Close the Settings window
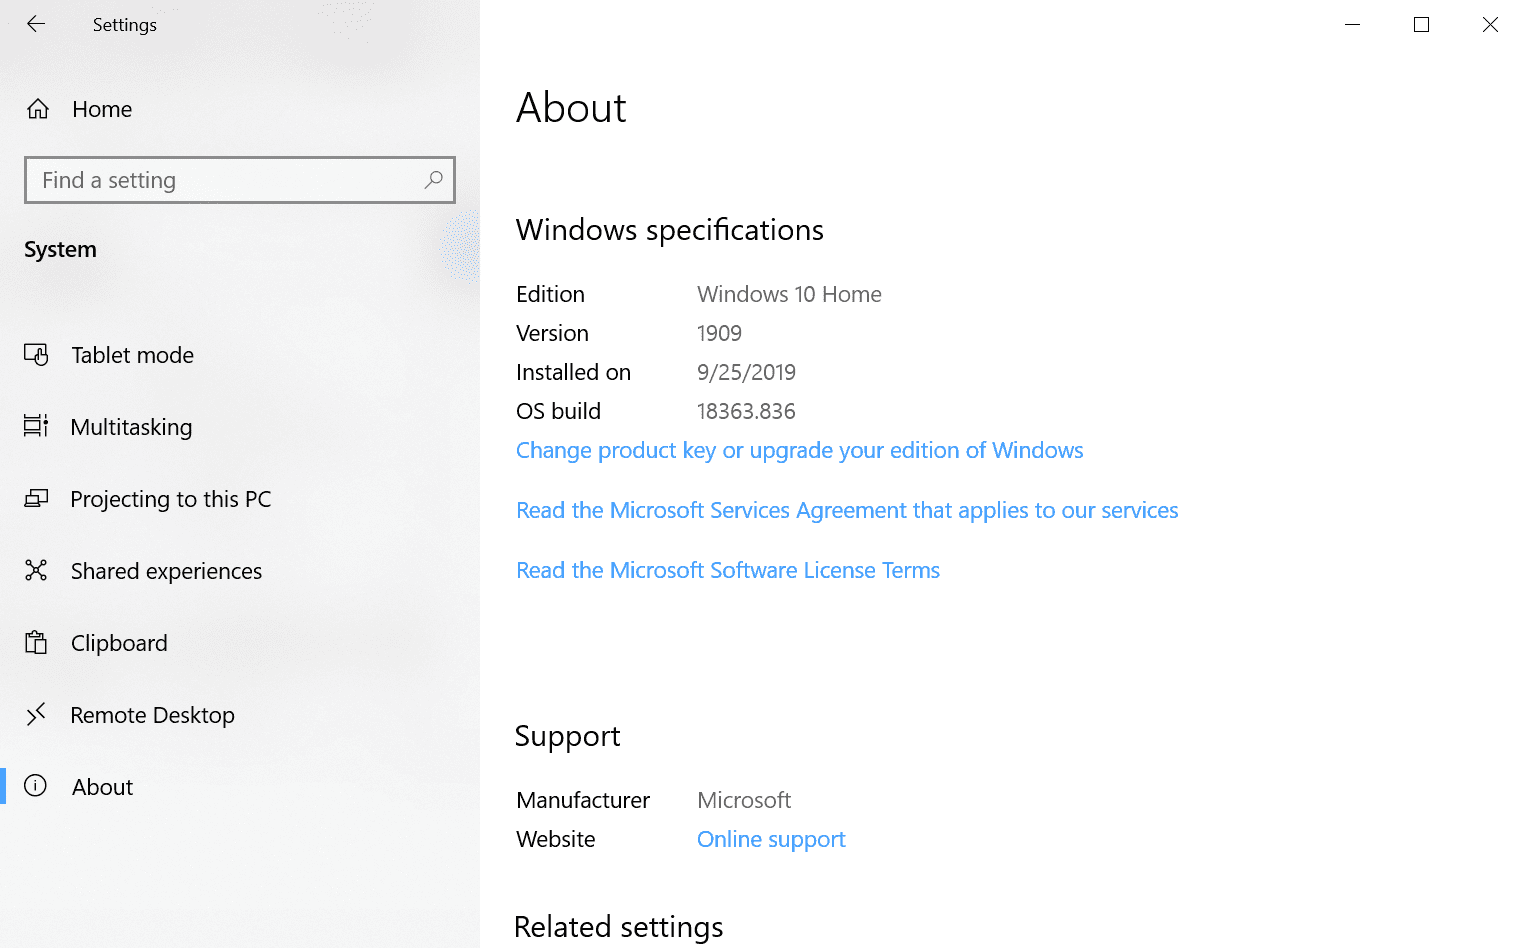The image size is (1526, 948). click(1490, 24)
